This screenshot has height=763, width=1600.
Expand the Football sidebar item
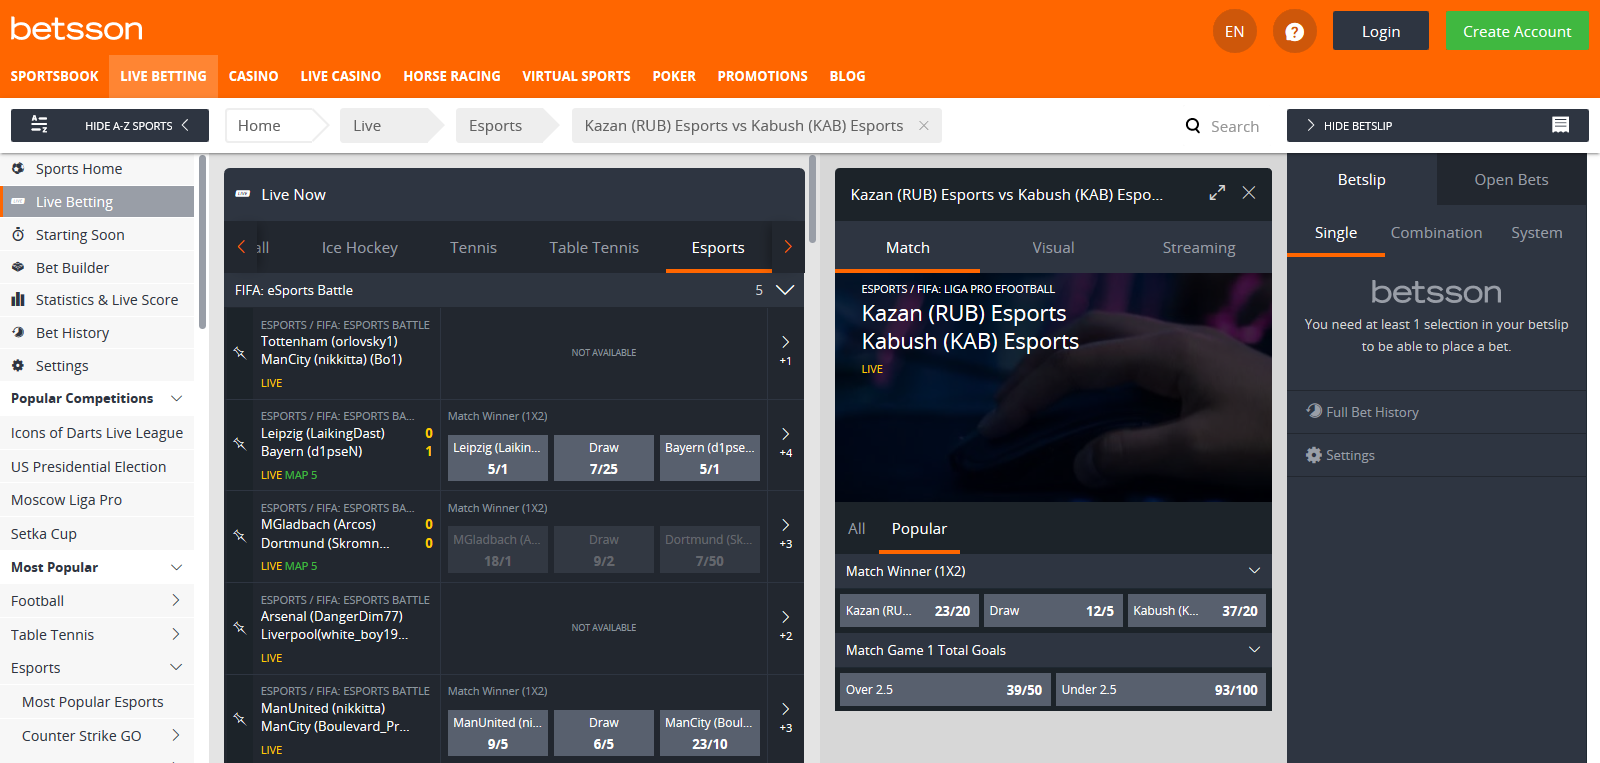177,600
